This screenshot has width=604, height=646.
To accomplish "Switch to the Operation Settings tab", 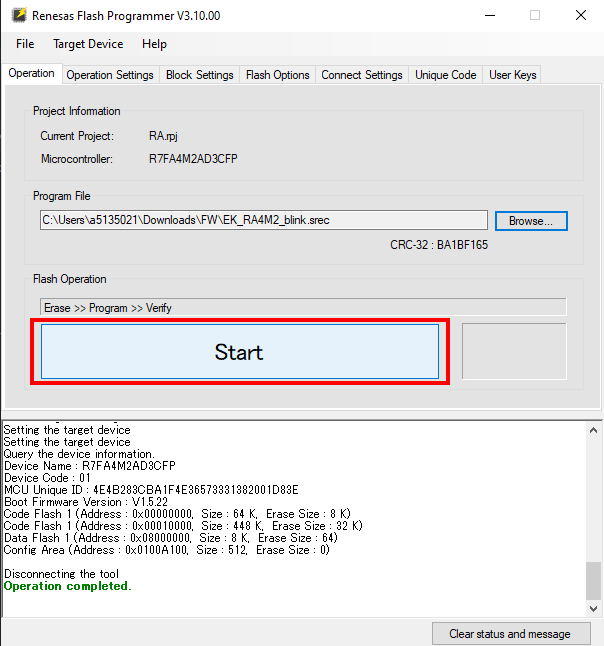I will click(110, 75).
